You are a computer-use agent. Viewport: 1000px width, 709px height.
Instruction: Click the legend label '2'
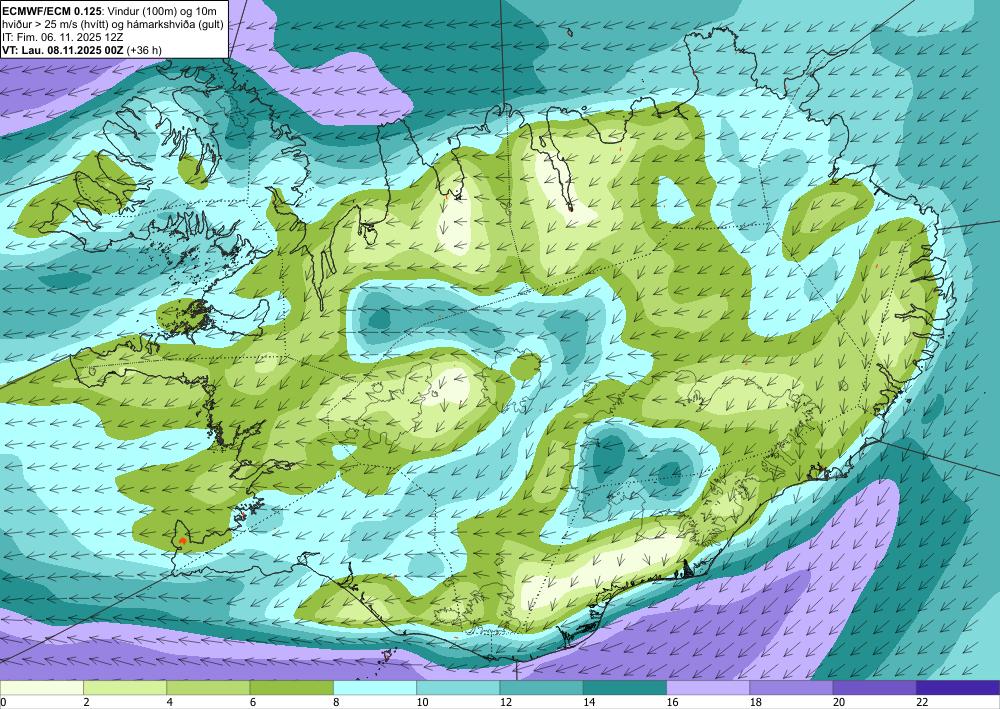coord(86,702)
